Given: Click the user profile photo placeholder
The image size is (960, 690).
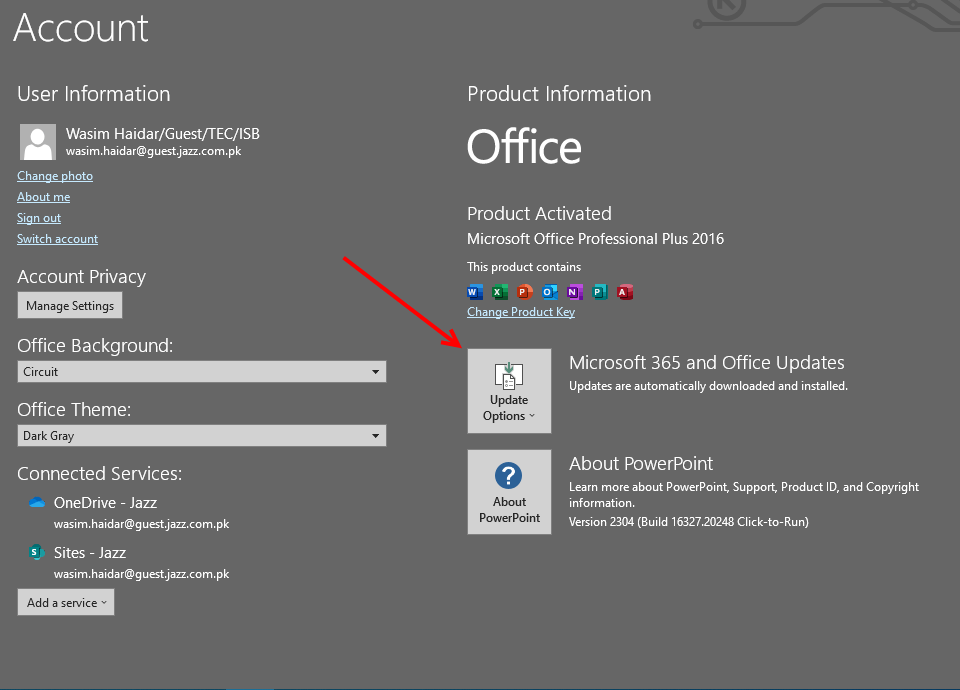Looking at the screenshot, I should 38,142.
